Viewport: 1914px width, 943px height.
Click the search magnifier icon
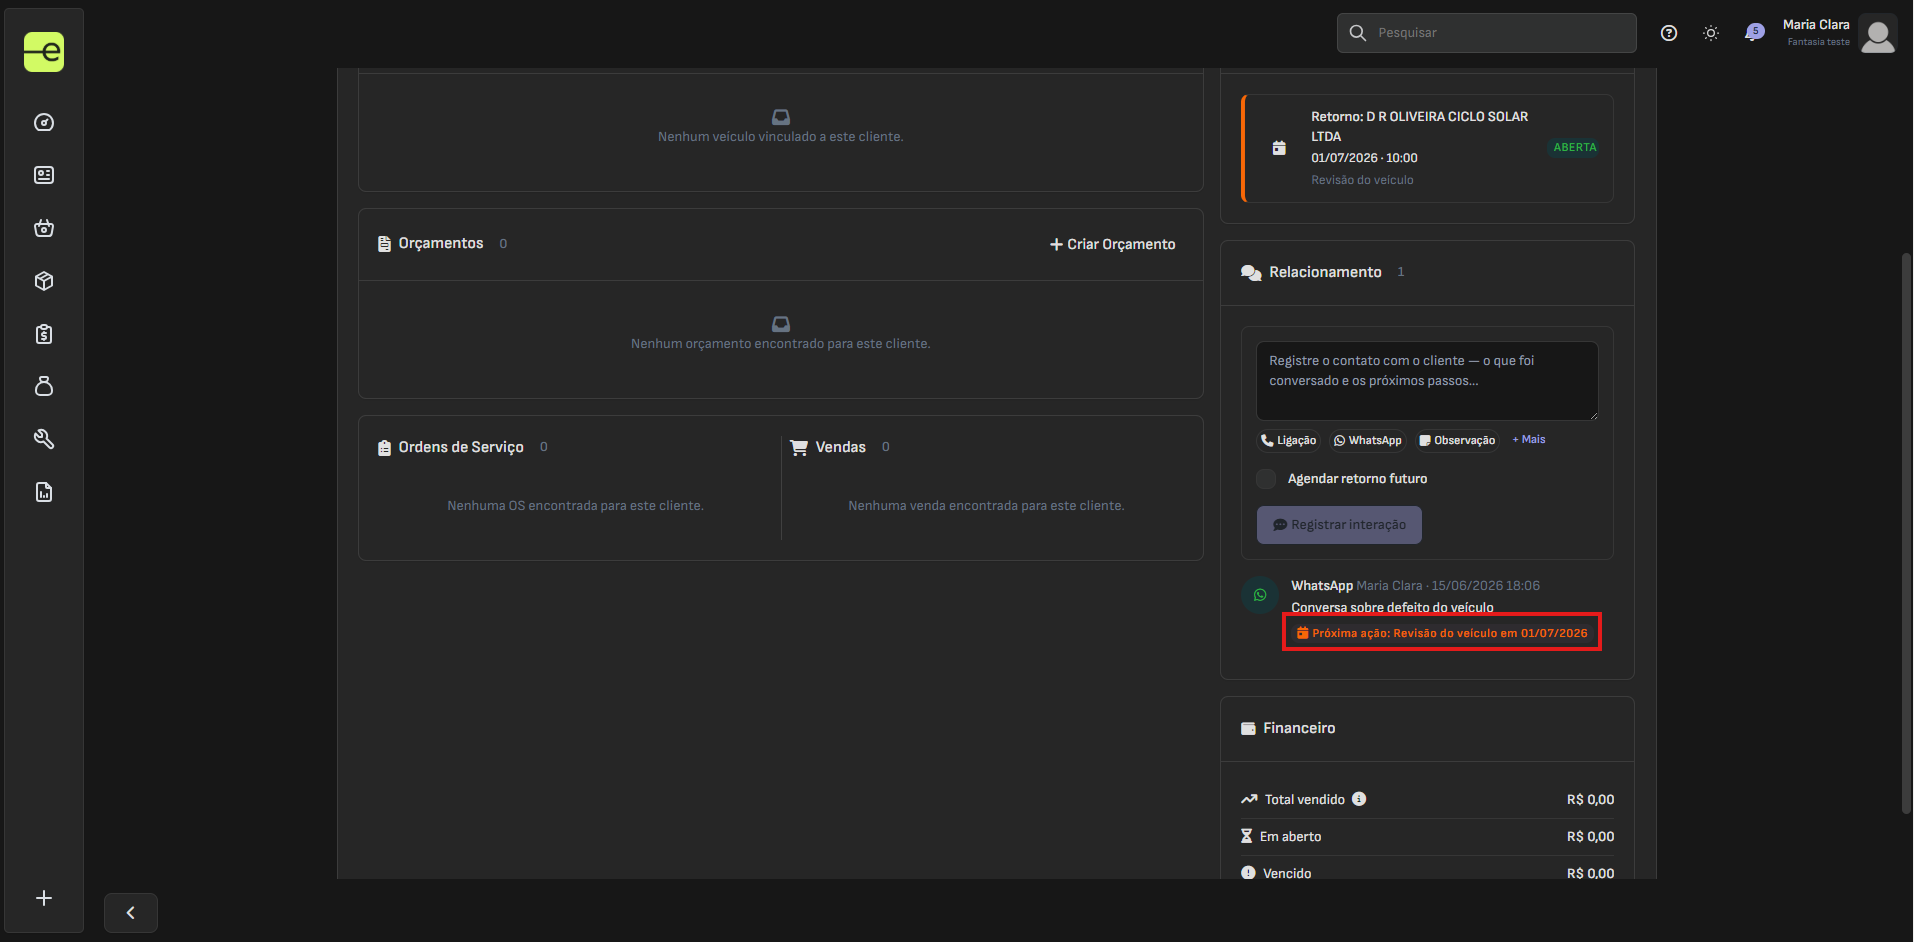(x=1358, y=33)
